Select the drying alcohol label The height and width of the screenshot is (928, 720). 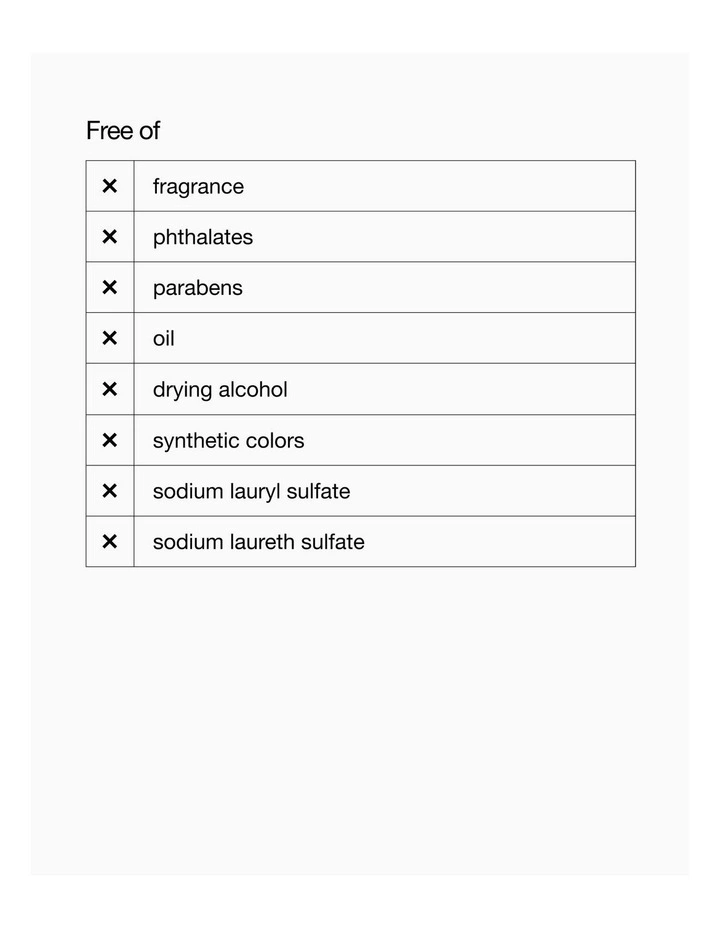click(220, 389)
